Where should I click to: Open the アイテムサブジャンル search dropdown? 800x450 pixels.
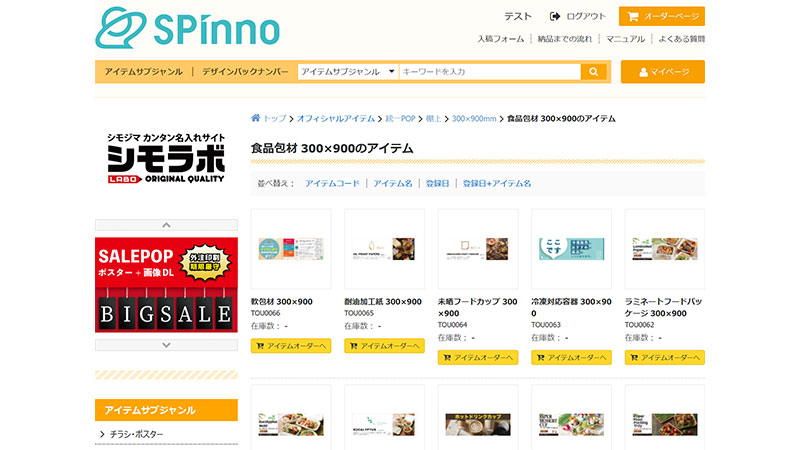point(348,72)
